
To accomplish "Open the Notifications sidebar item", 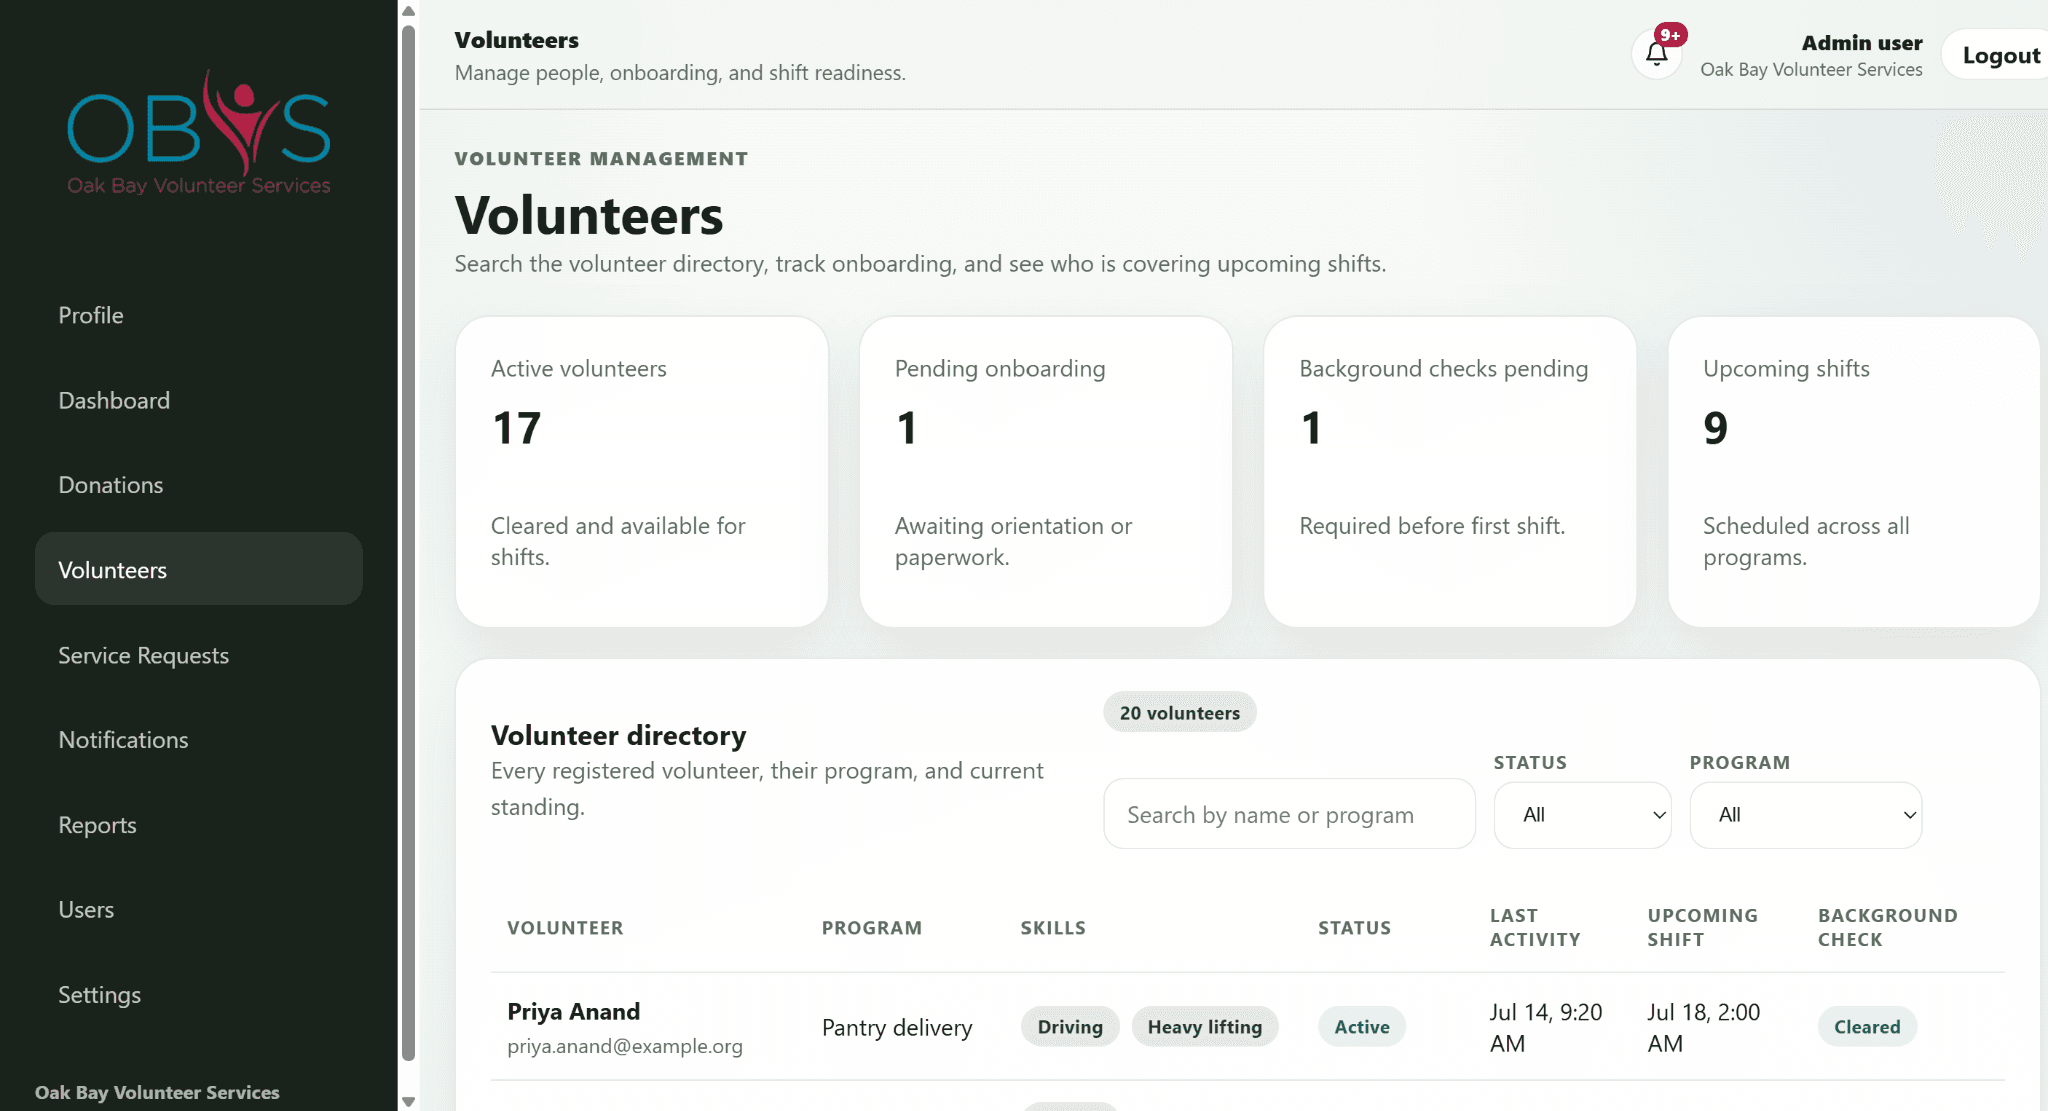I will coord(198,740).
